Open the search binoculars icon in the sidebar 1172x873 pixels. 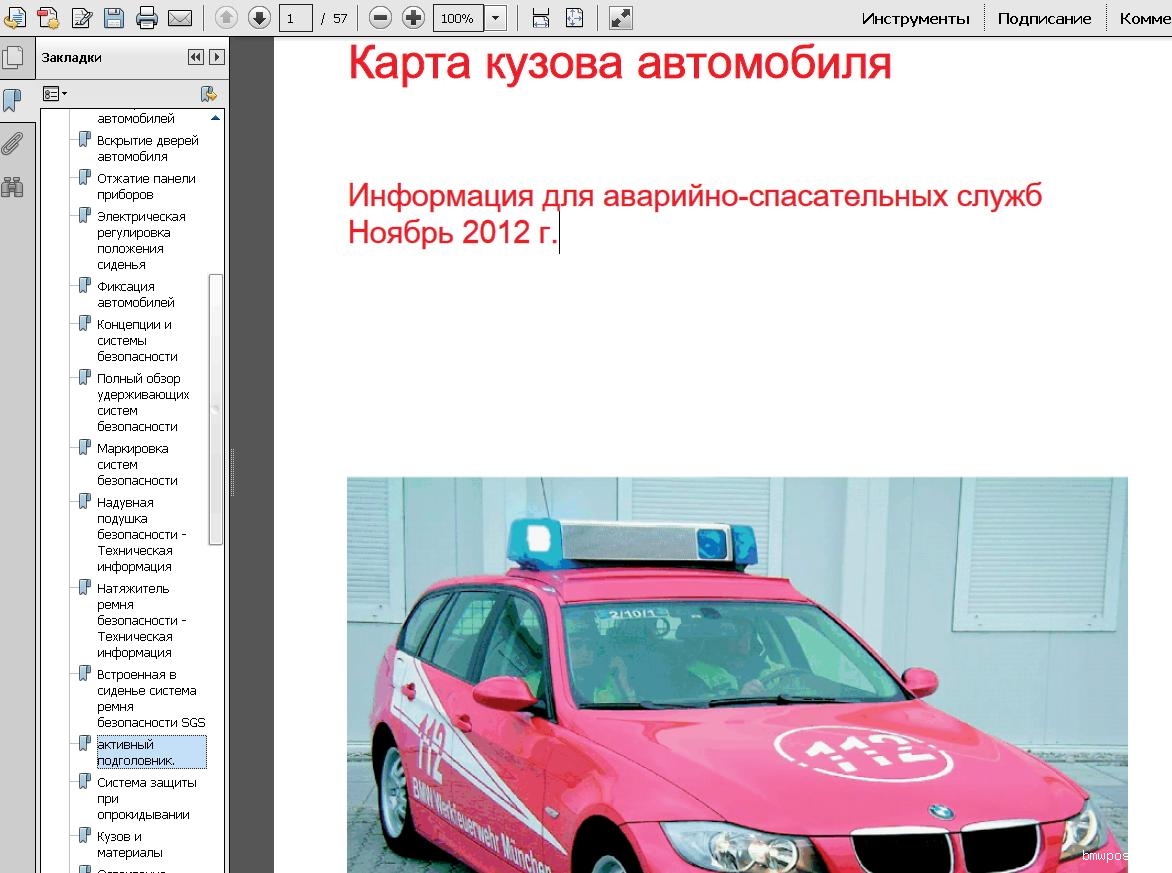coord(12,187)
